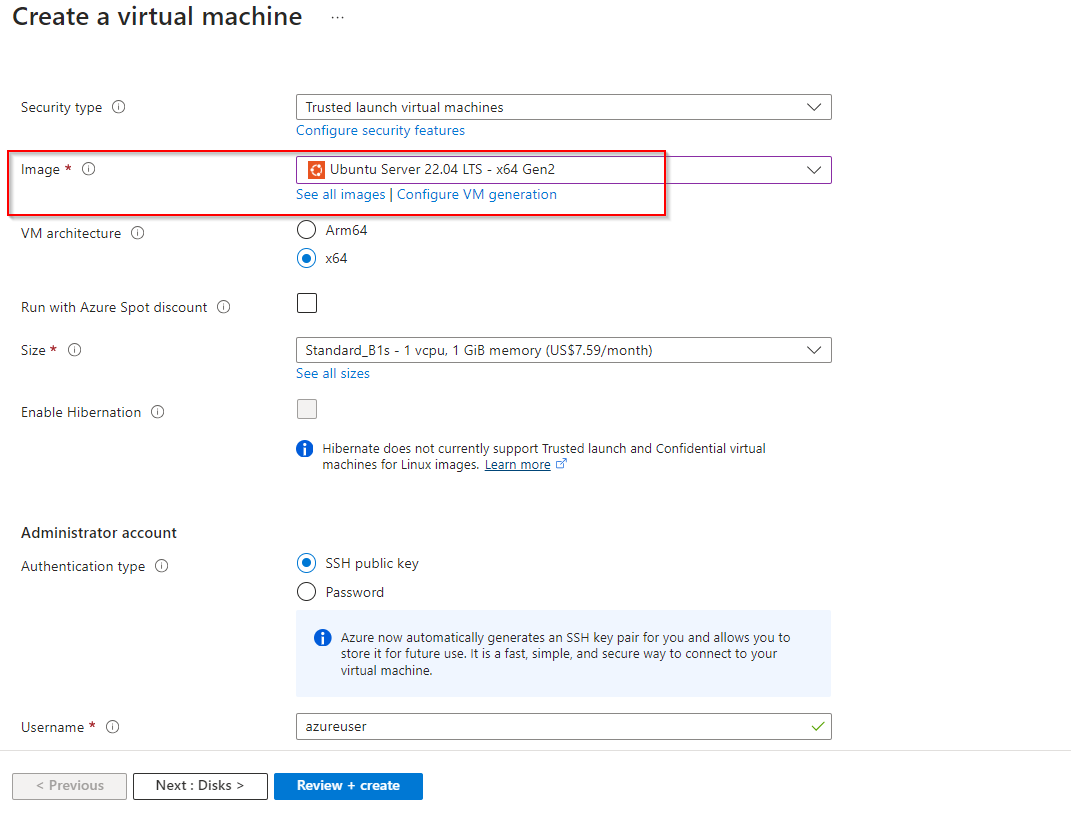Click Authentication type info icon

tap(162, 566)
